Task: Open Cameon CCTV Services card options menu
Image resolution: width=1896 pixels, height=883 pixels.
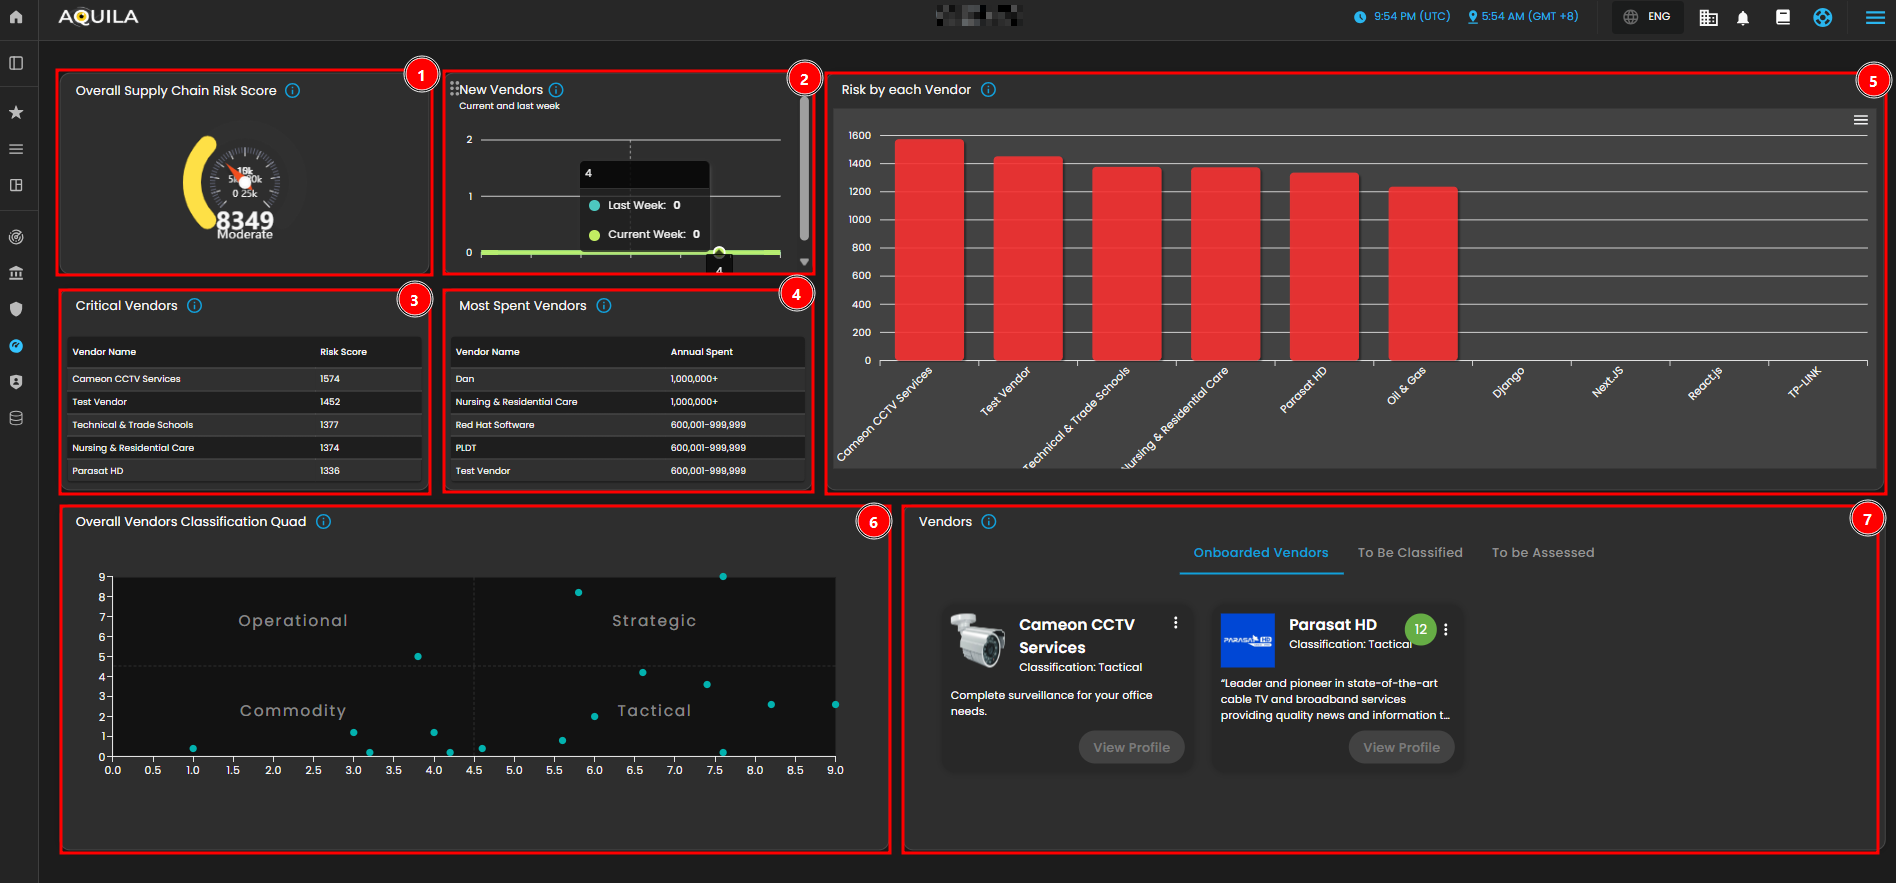Action: point(1175,623)
